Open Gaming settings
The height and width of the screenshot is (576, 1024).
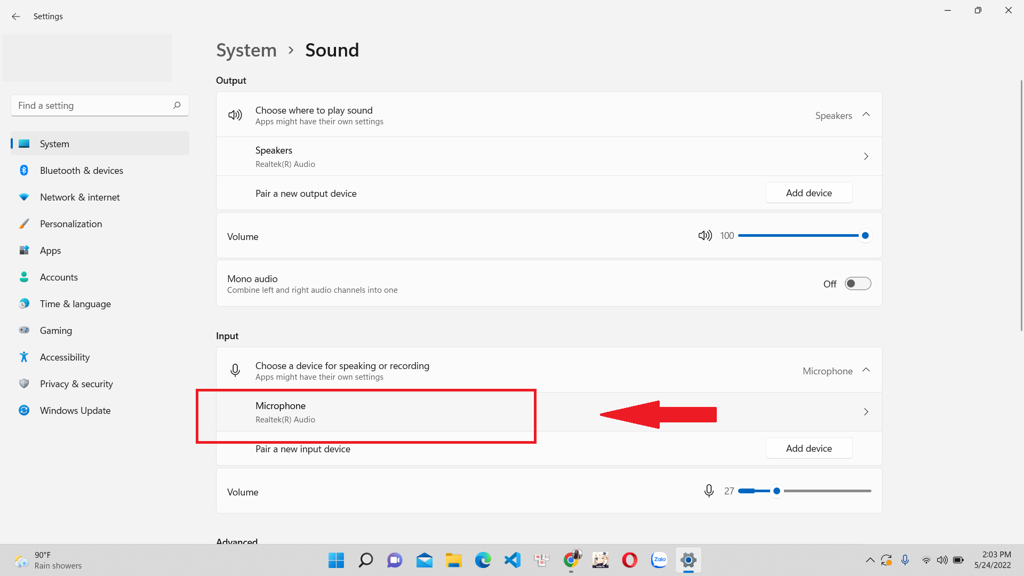(x=100, y=330)
